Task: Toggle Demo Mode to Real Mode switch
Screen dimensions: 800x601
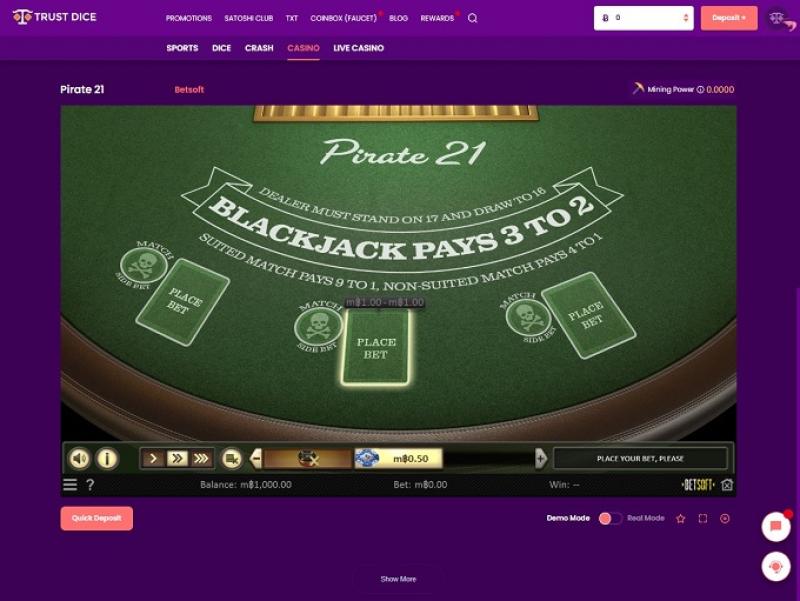Action: coord(610,518)
